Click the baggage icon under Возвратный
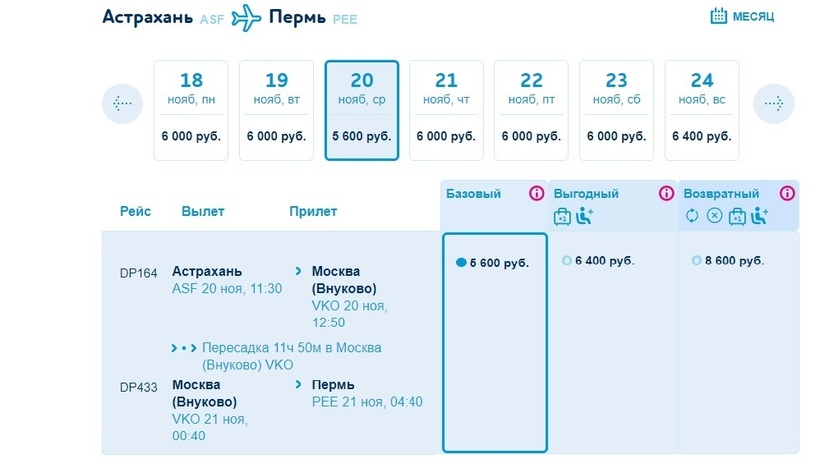Screen dimensions: 820x468 [x=737, y=215]
